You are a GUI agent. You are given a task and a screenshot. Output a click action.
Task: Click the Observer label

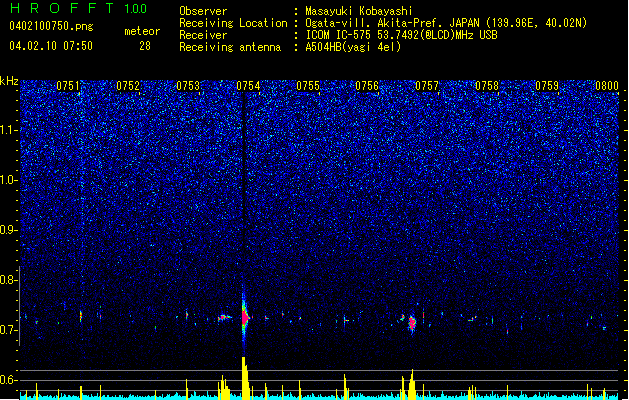point(203,11)
